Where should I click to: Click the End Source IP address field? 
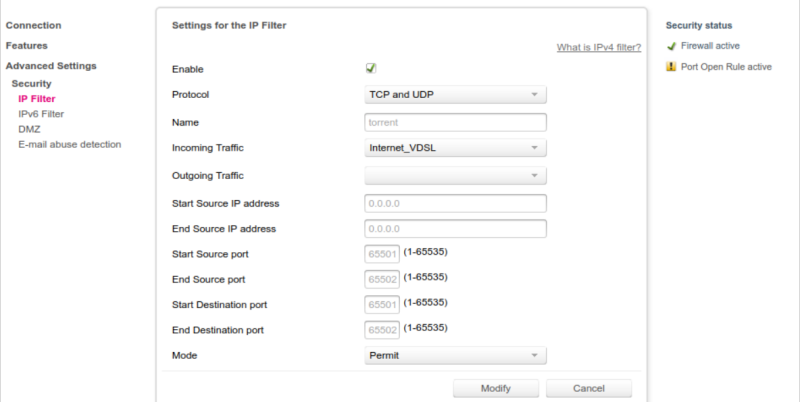(x=456, y=229)
